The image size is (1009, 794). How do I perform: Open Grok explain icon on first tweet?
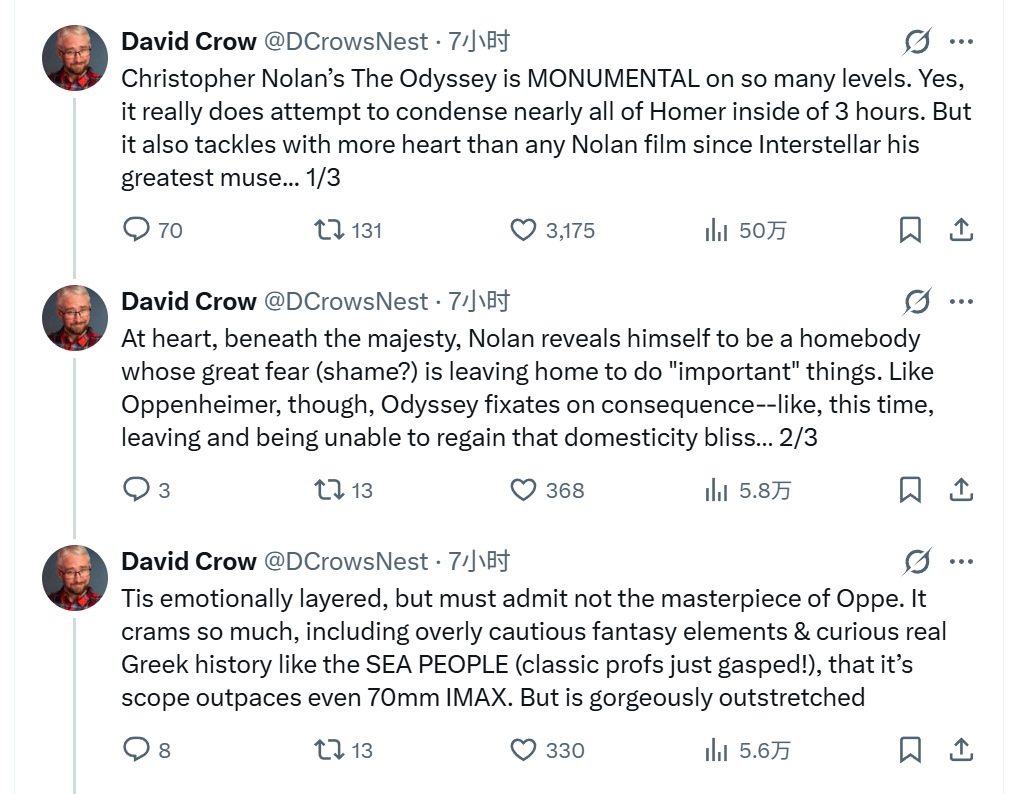point(916,42)
